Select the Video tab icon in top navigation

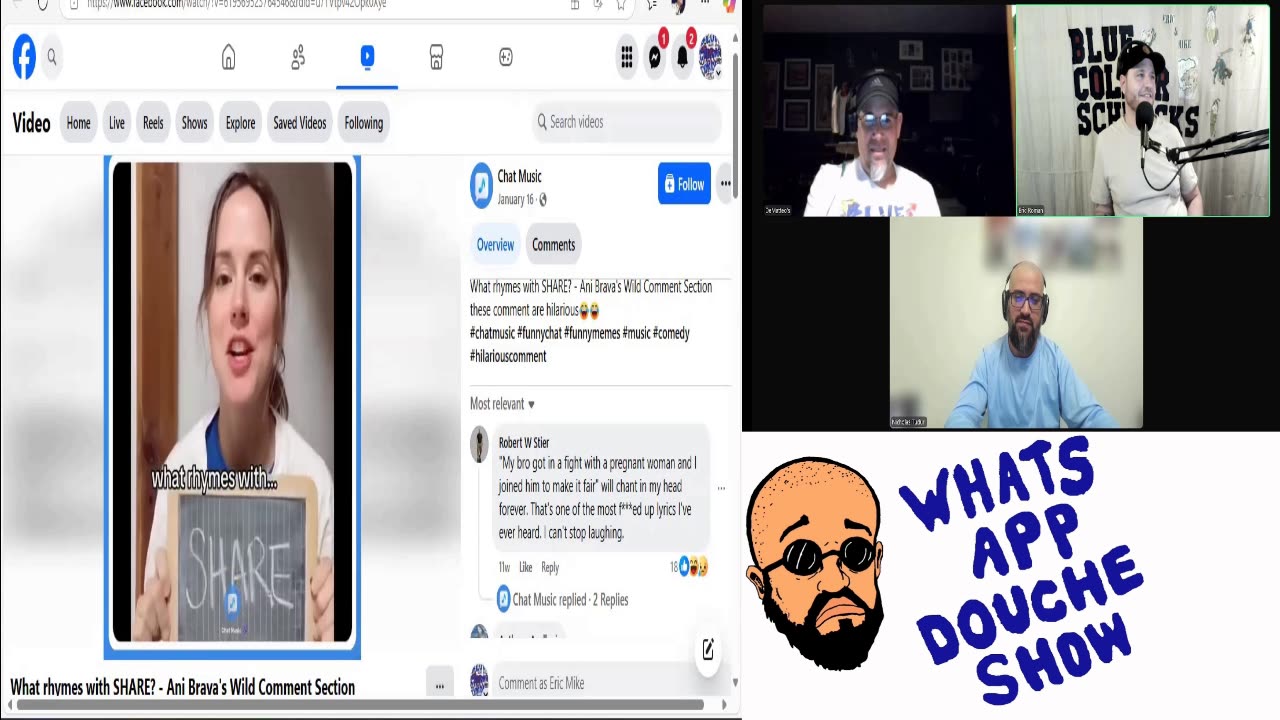[x=367, y=57]
